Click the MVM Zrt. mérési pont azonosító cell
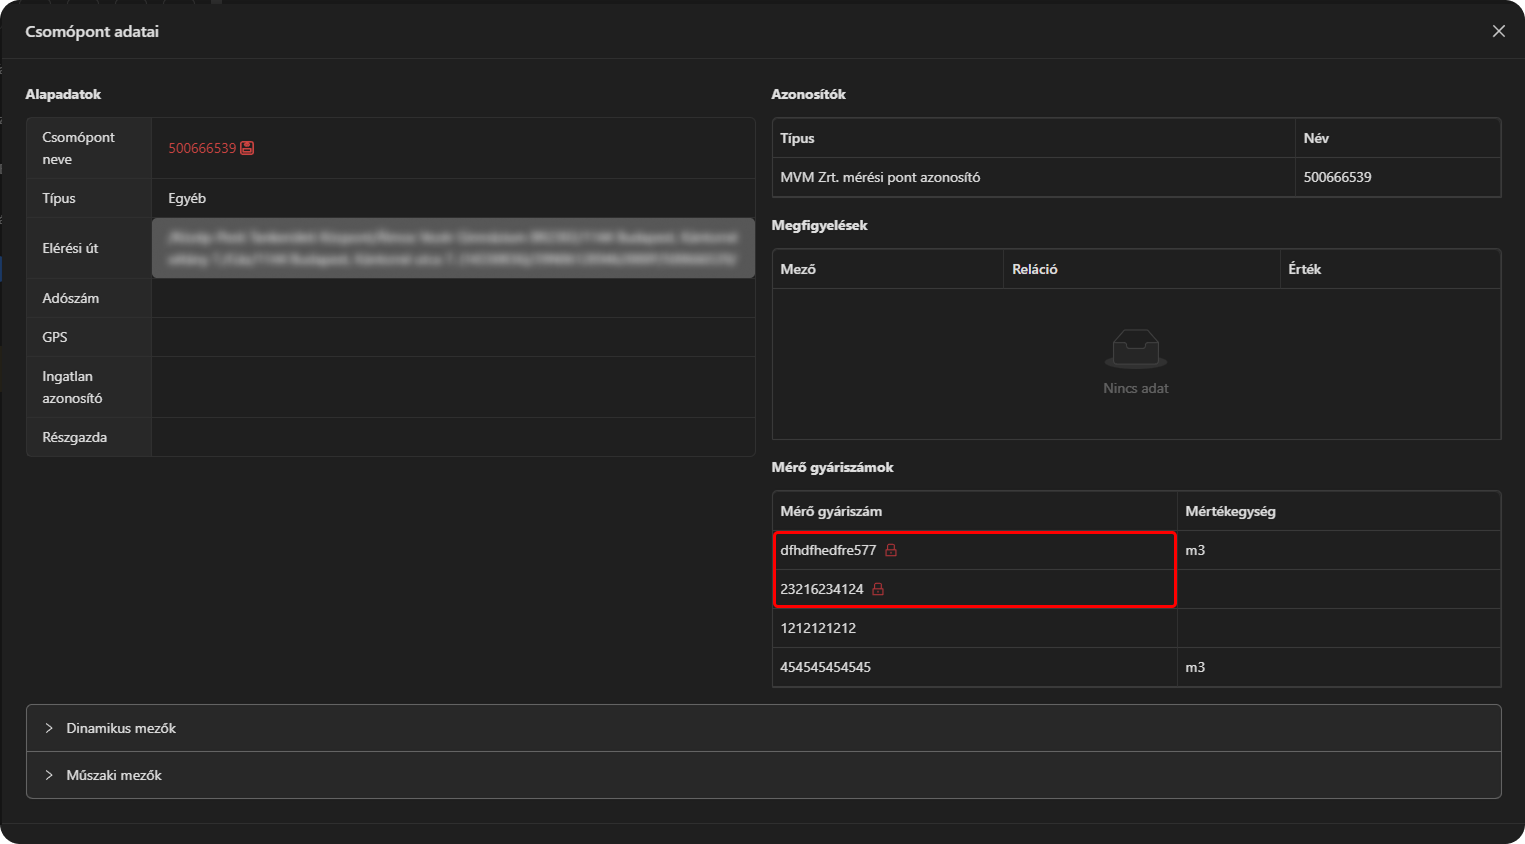 point(880,177)
